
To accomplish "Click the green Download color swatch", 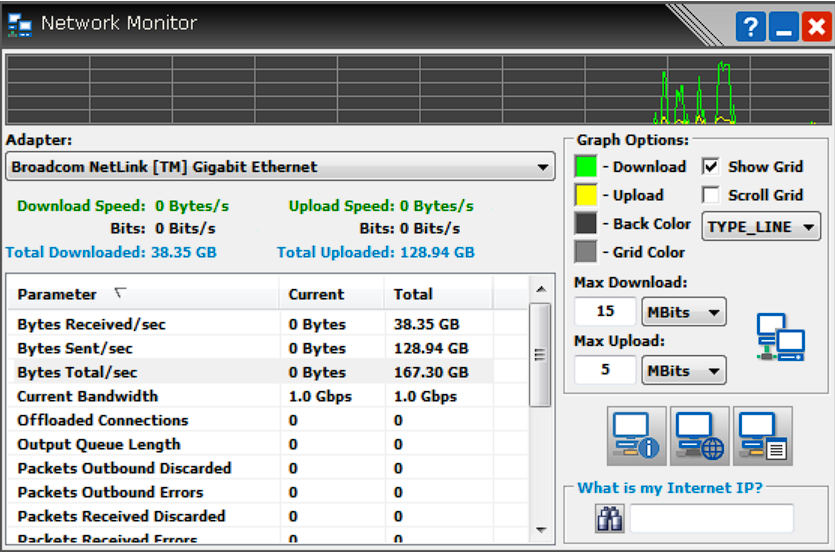I will pyautogui.click(x=586, y=167).
